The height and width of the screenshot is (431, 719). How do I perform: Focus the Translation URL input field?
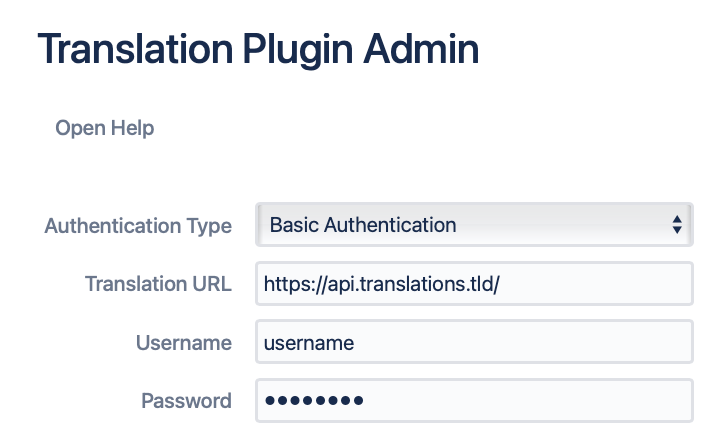[x=473, y=284]
